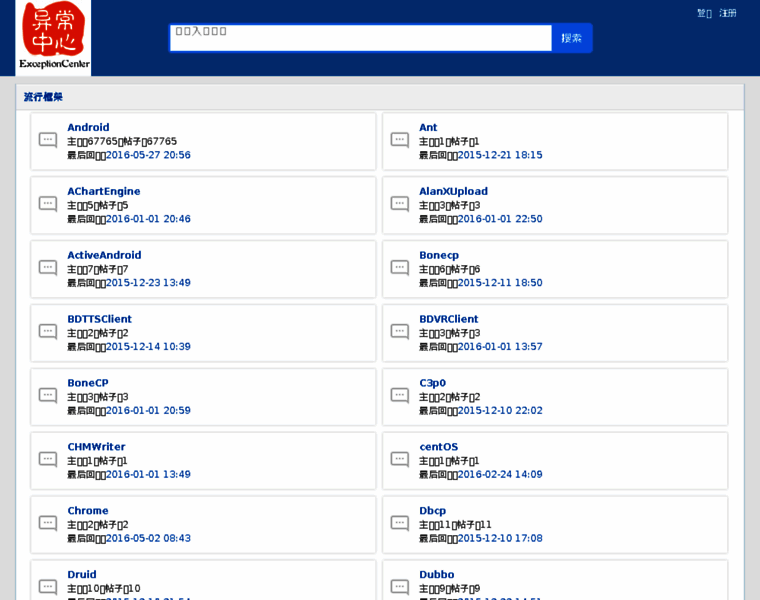Click the Dubbo card chat icon
The width and height of the screenshot is (760, 600).
point(400,588)
